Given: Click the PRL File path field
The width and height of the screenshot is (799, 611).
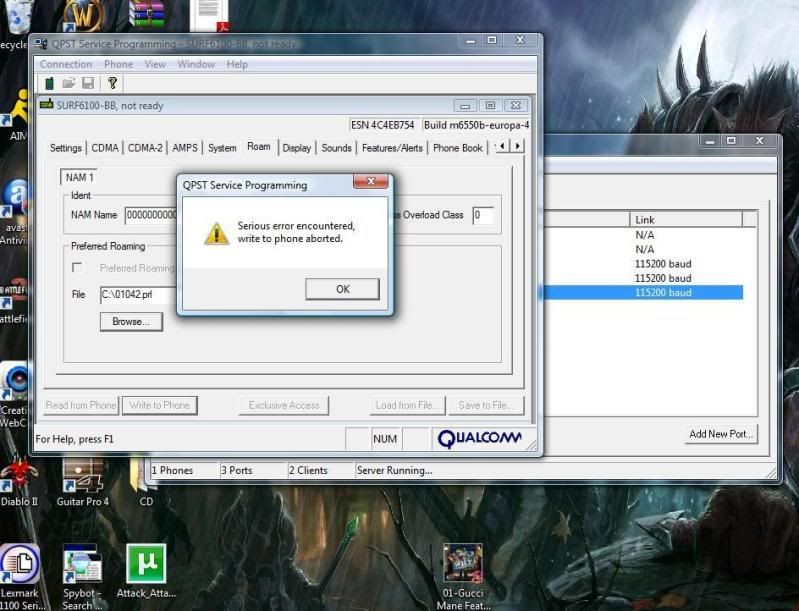Looking at the screenshot, I should 139,295.
